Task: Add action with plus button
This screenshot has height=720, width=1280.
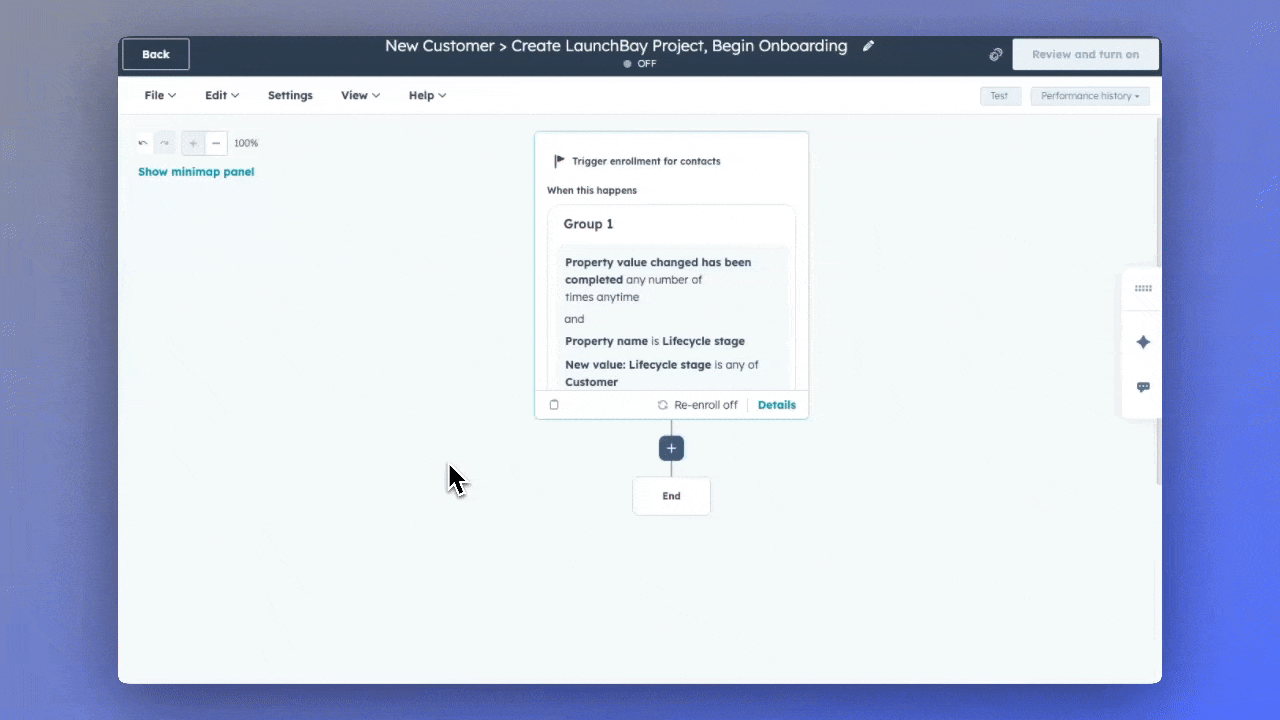Action: click(x=671, y=448)
